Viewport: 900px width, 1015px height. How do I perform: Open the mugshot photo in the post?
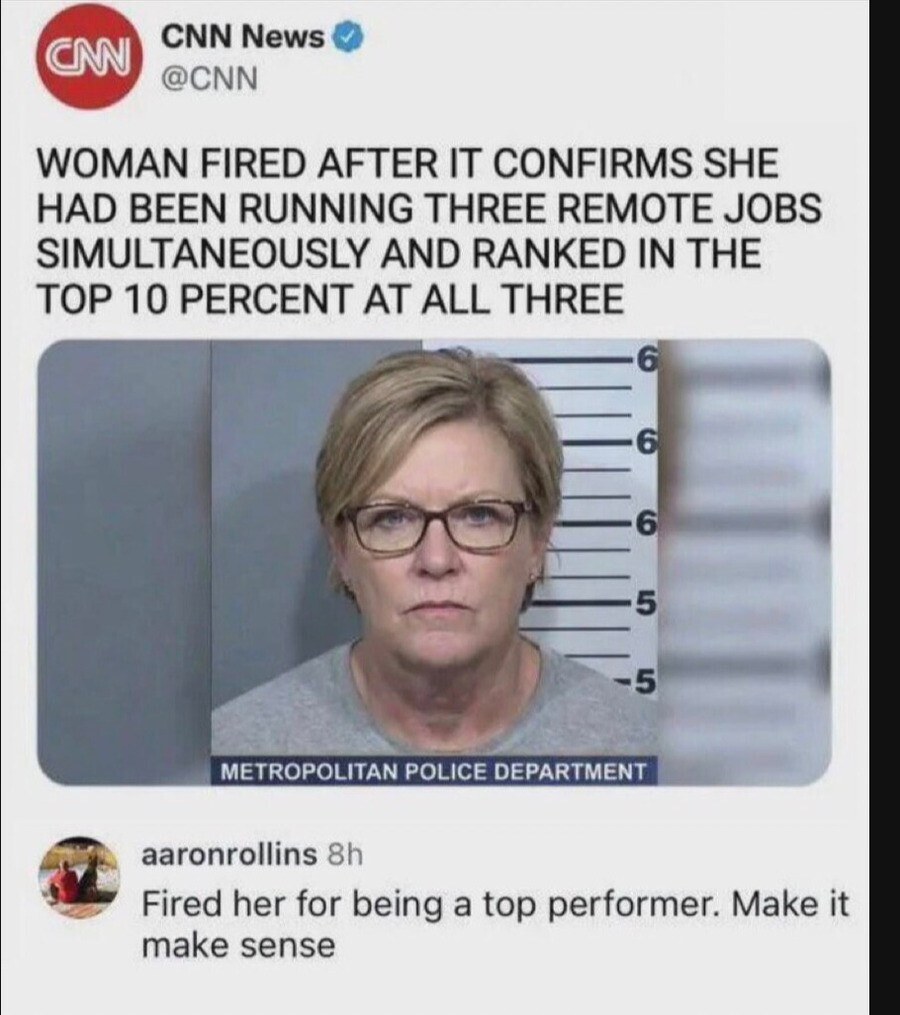[x=434, y=562]
